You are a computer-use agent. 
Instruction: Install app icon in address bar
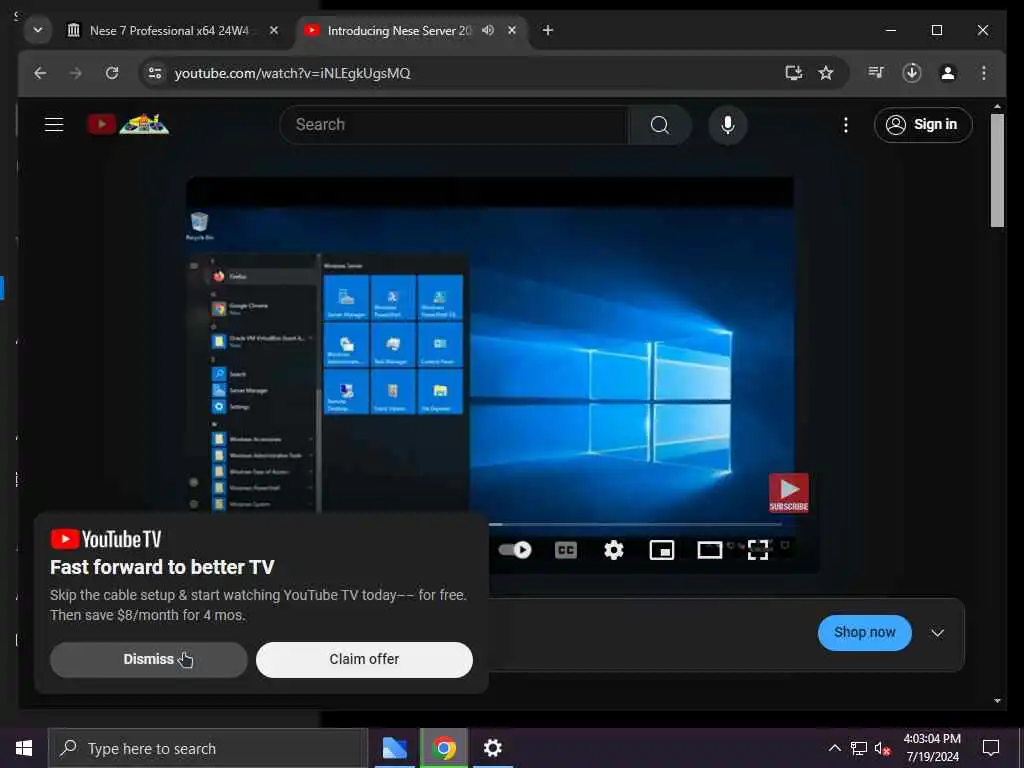793,73
